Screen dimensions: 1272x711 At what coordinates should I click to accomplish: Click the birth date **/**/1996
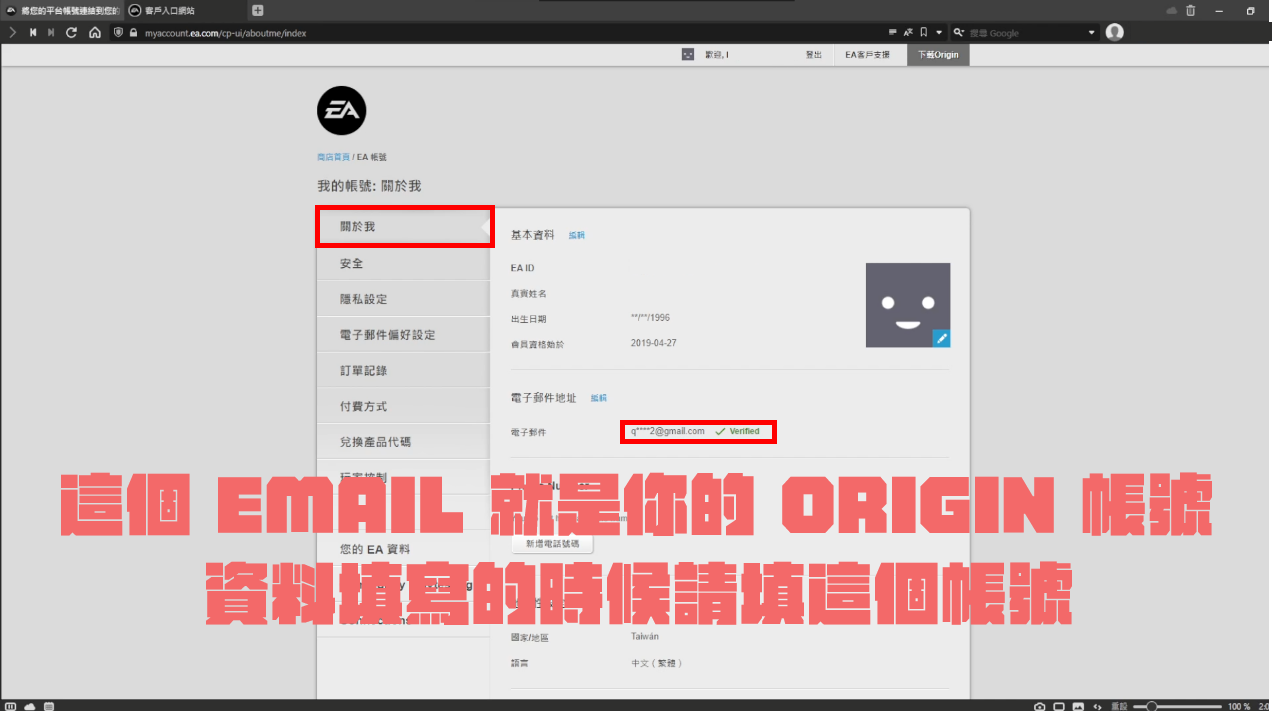pos(650,318)
